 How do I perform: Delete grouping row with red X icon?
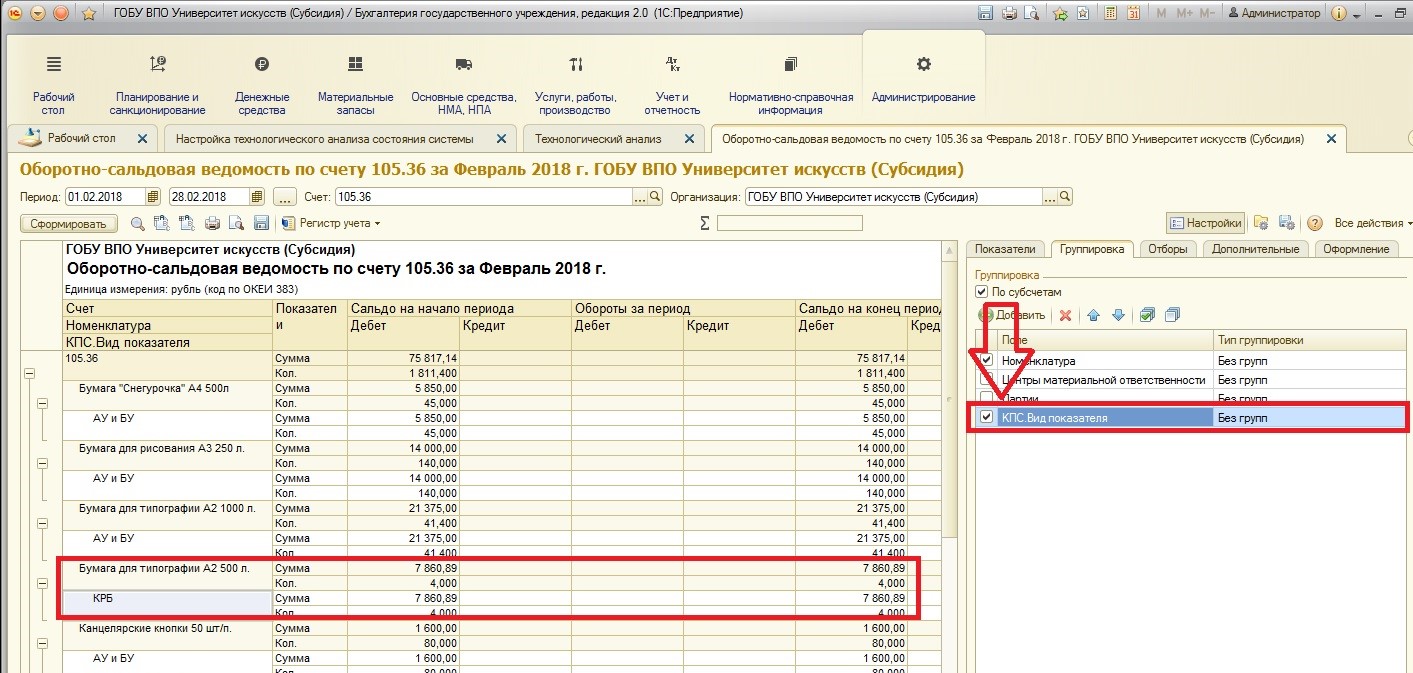tap(1065, 315)
